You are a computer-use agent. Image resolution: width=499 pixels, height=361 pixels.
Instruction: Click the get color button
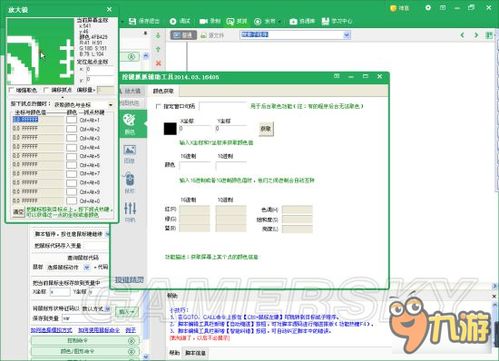(266, 129)
